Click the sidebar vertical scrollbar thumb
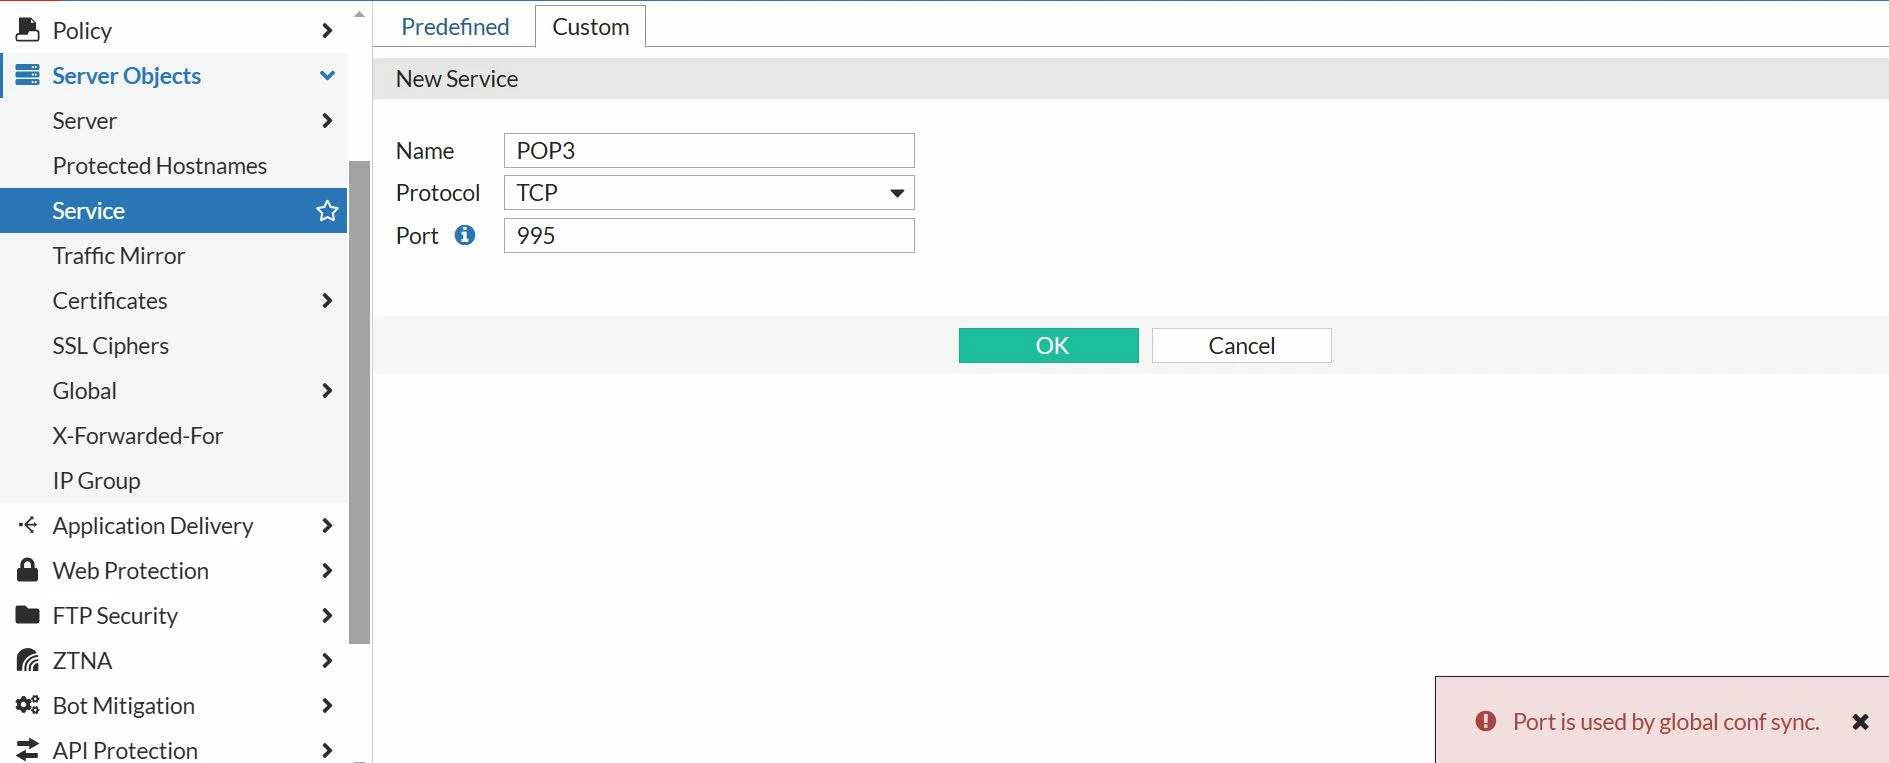This screenshot has width=1889, height=763. (360, 401)
